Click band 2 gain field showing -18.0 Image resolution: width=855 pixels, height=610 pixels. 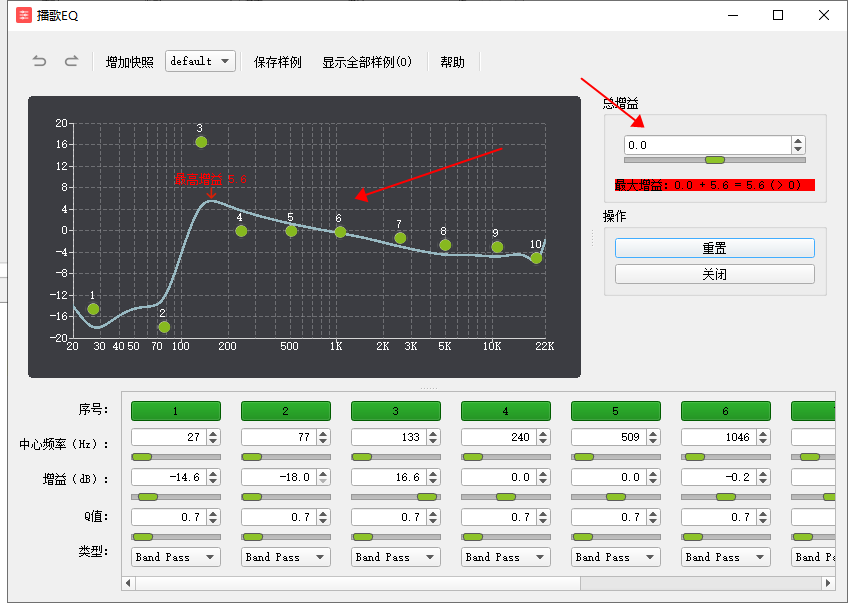279,477
